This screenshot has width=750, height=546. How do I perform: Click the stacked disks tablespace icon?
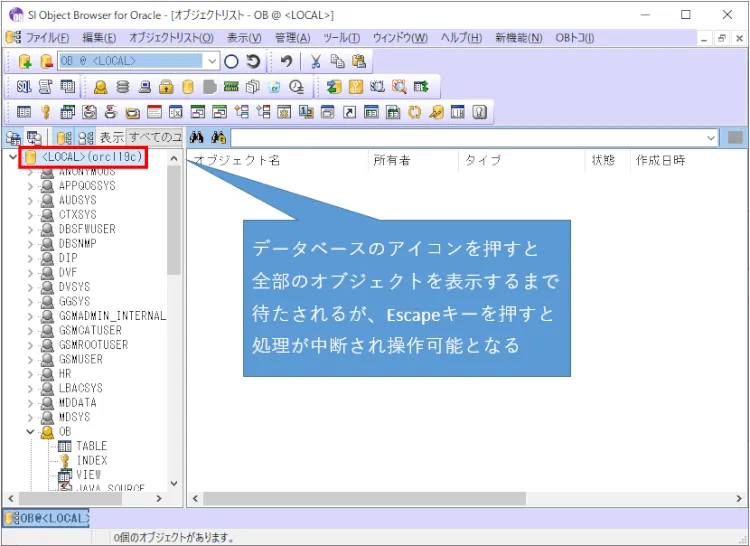[x=123, y=87]
